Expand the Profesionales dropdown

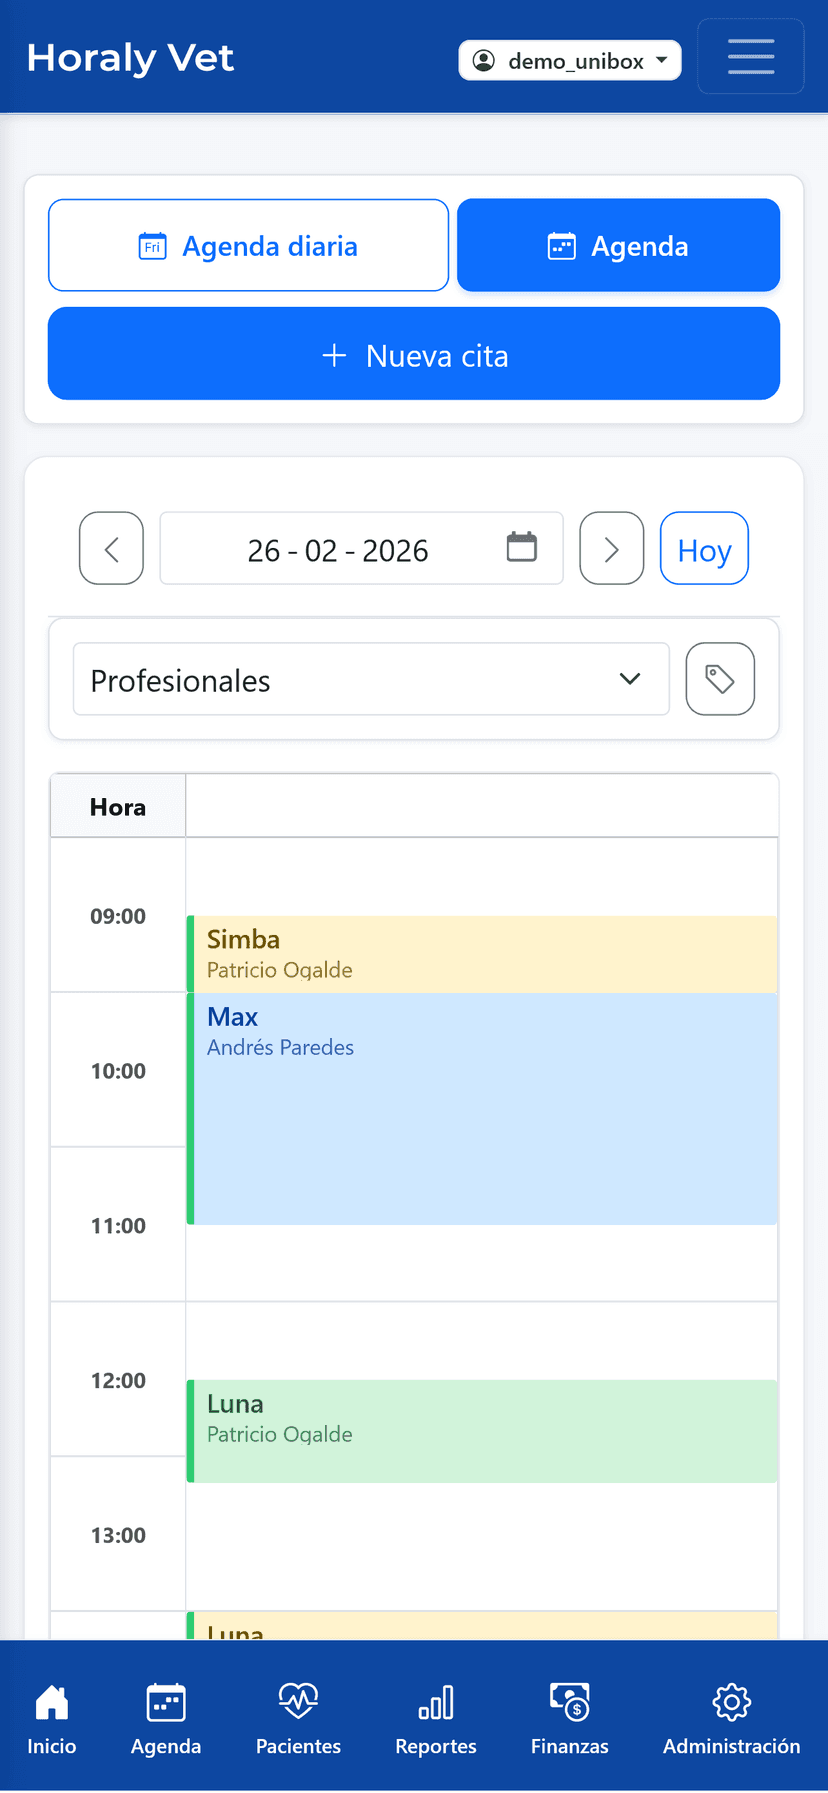pos(371,679)
